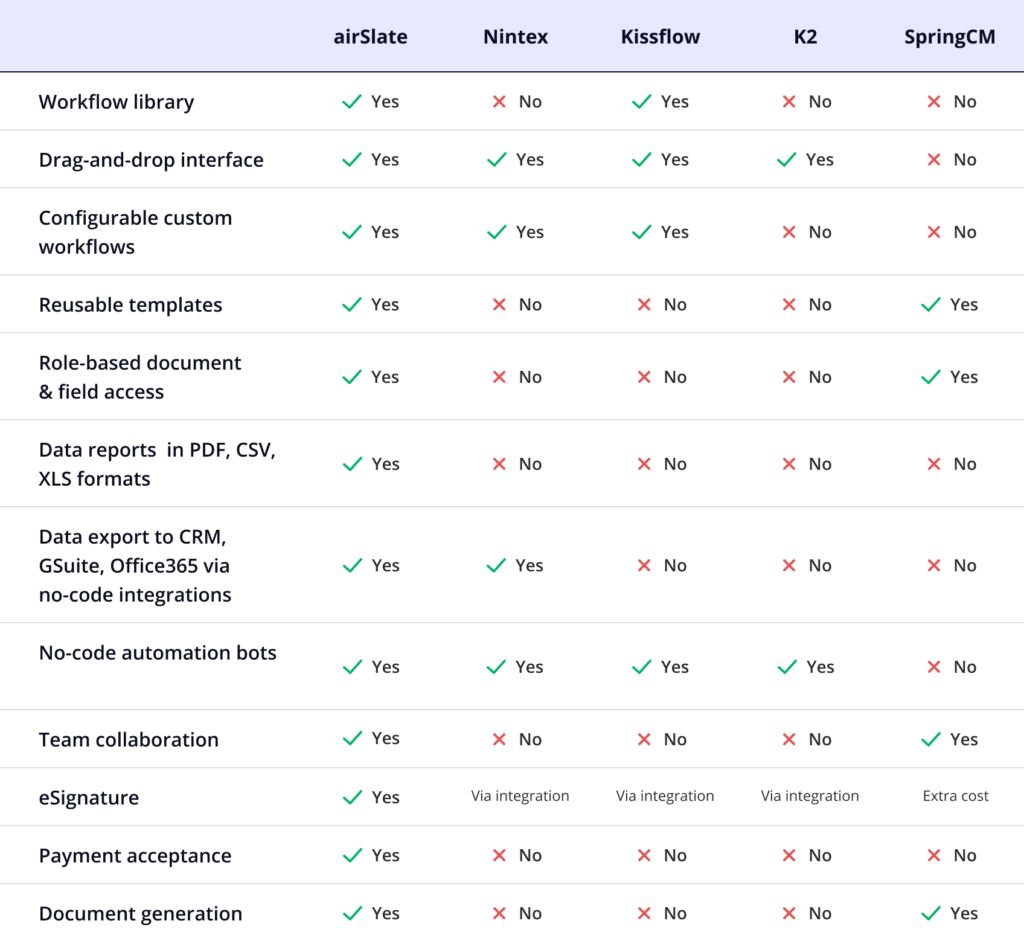Click the red X for Nintex Payment acceptance
1024x941 pixels.
pyautogui.click(x=499, y=856)
